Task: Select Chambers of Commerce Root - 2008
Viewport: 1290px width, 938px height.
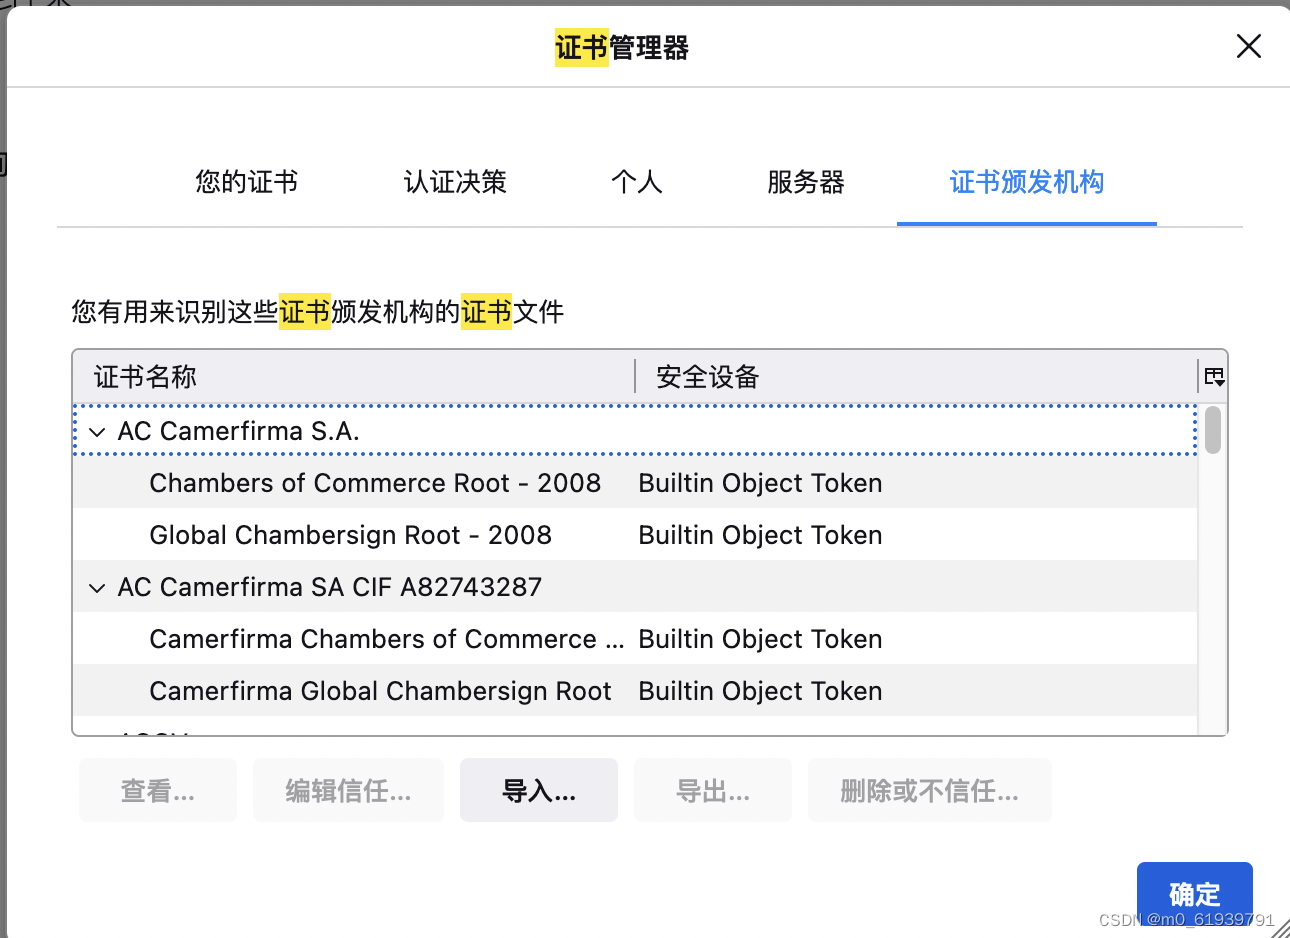Action: click(375, 483)
